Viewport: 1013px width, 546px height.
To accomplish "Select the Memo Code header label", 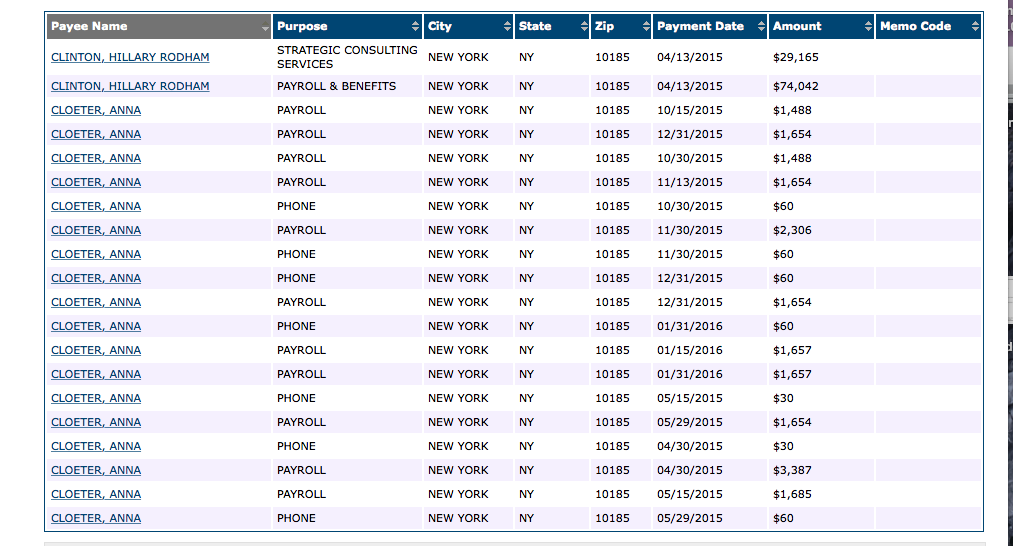I will tap(915, 26).
